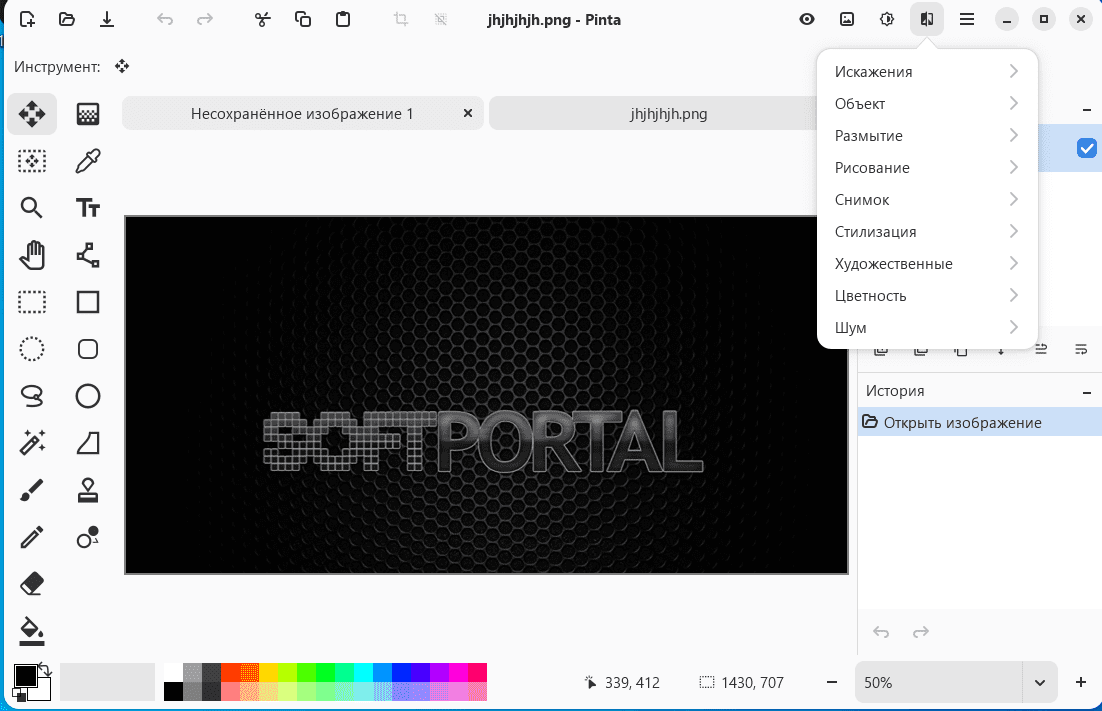The image size is (1102, 711).
Task: Select the Text tool
Action: 88,208
